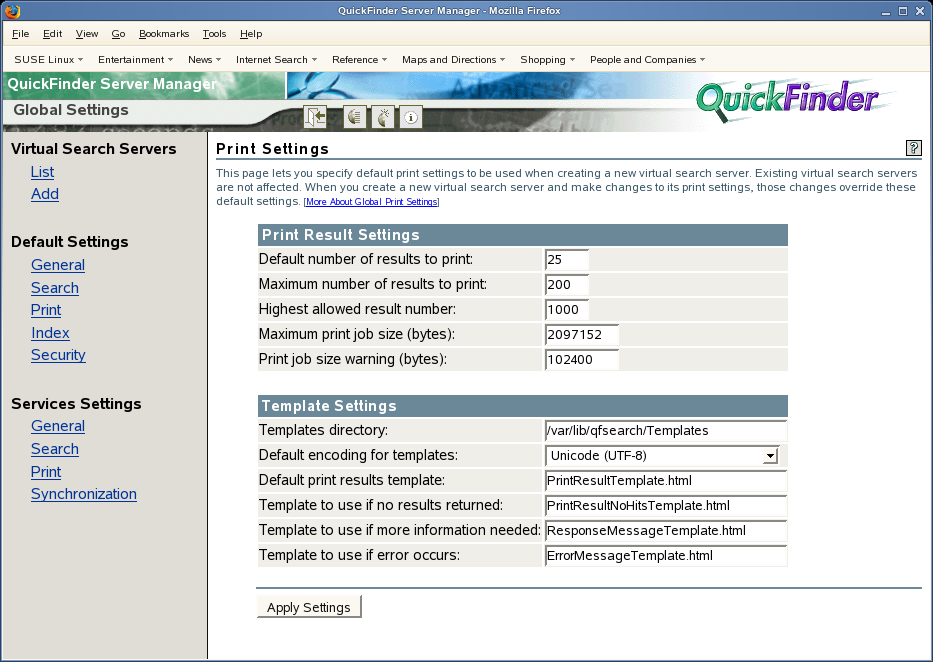Image resolution: width=933 pixels, height=662 pixels.
Task: Click the ErrorMessageTemplate.html field
Action: point(666,556)
